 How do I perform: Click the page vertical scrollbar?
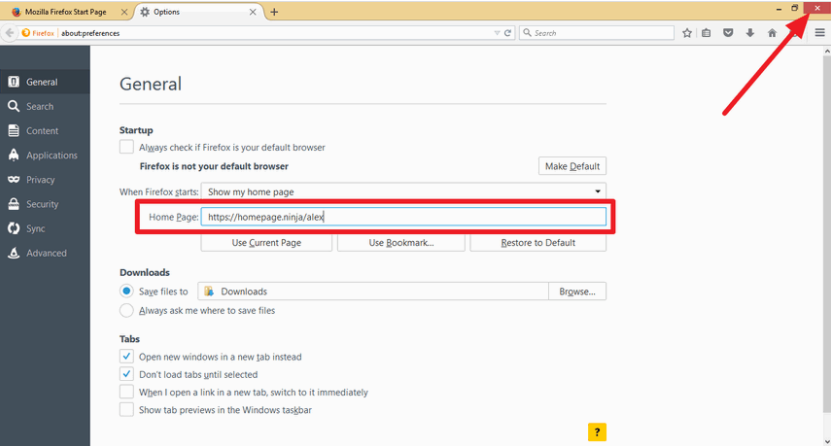[x=827, y=233]
